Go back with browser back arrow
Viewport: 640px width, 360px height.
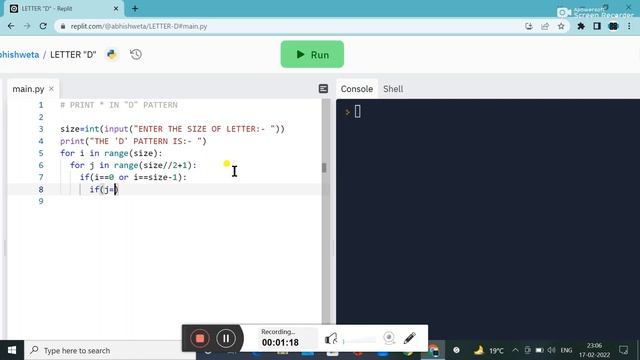coord(11,26)
